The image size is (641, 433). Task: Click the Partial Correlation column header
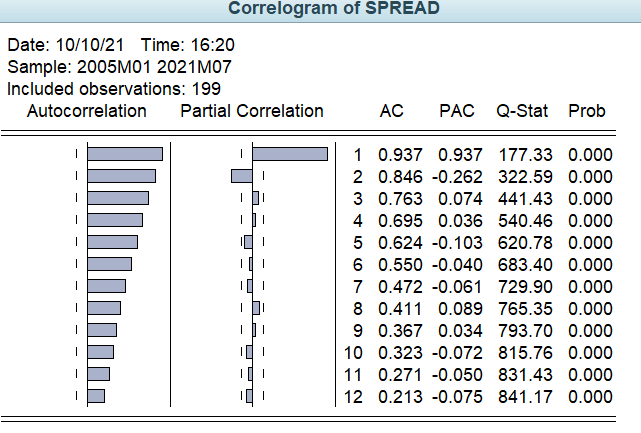point(252,111)
